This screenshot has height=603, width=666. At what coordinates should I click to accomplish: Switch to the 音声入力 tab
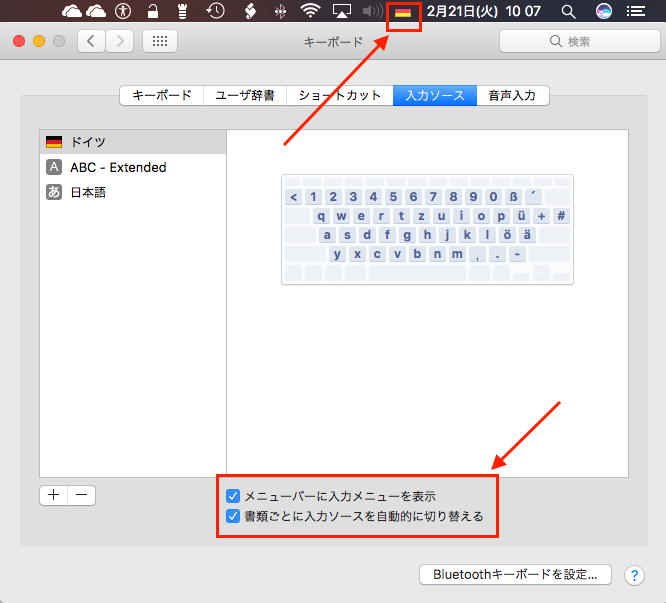513,95
